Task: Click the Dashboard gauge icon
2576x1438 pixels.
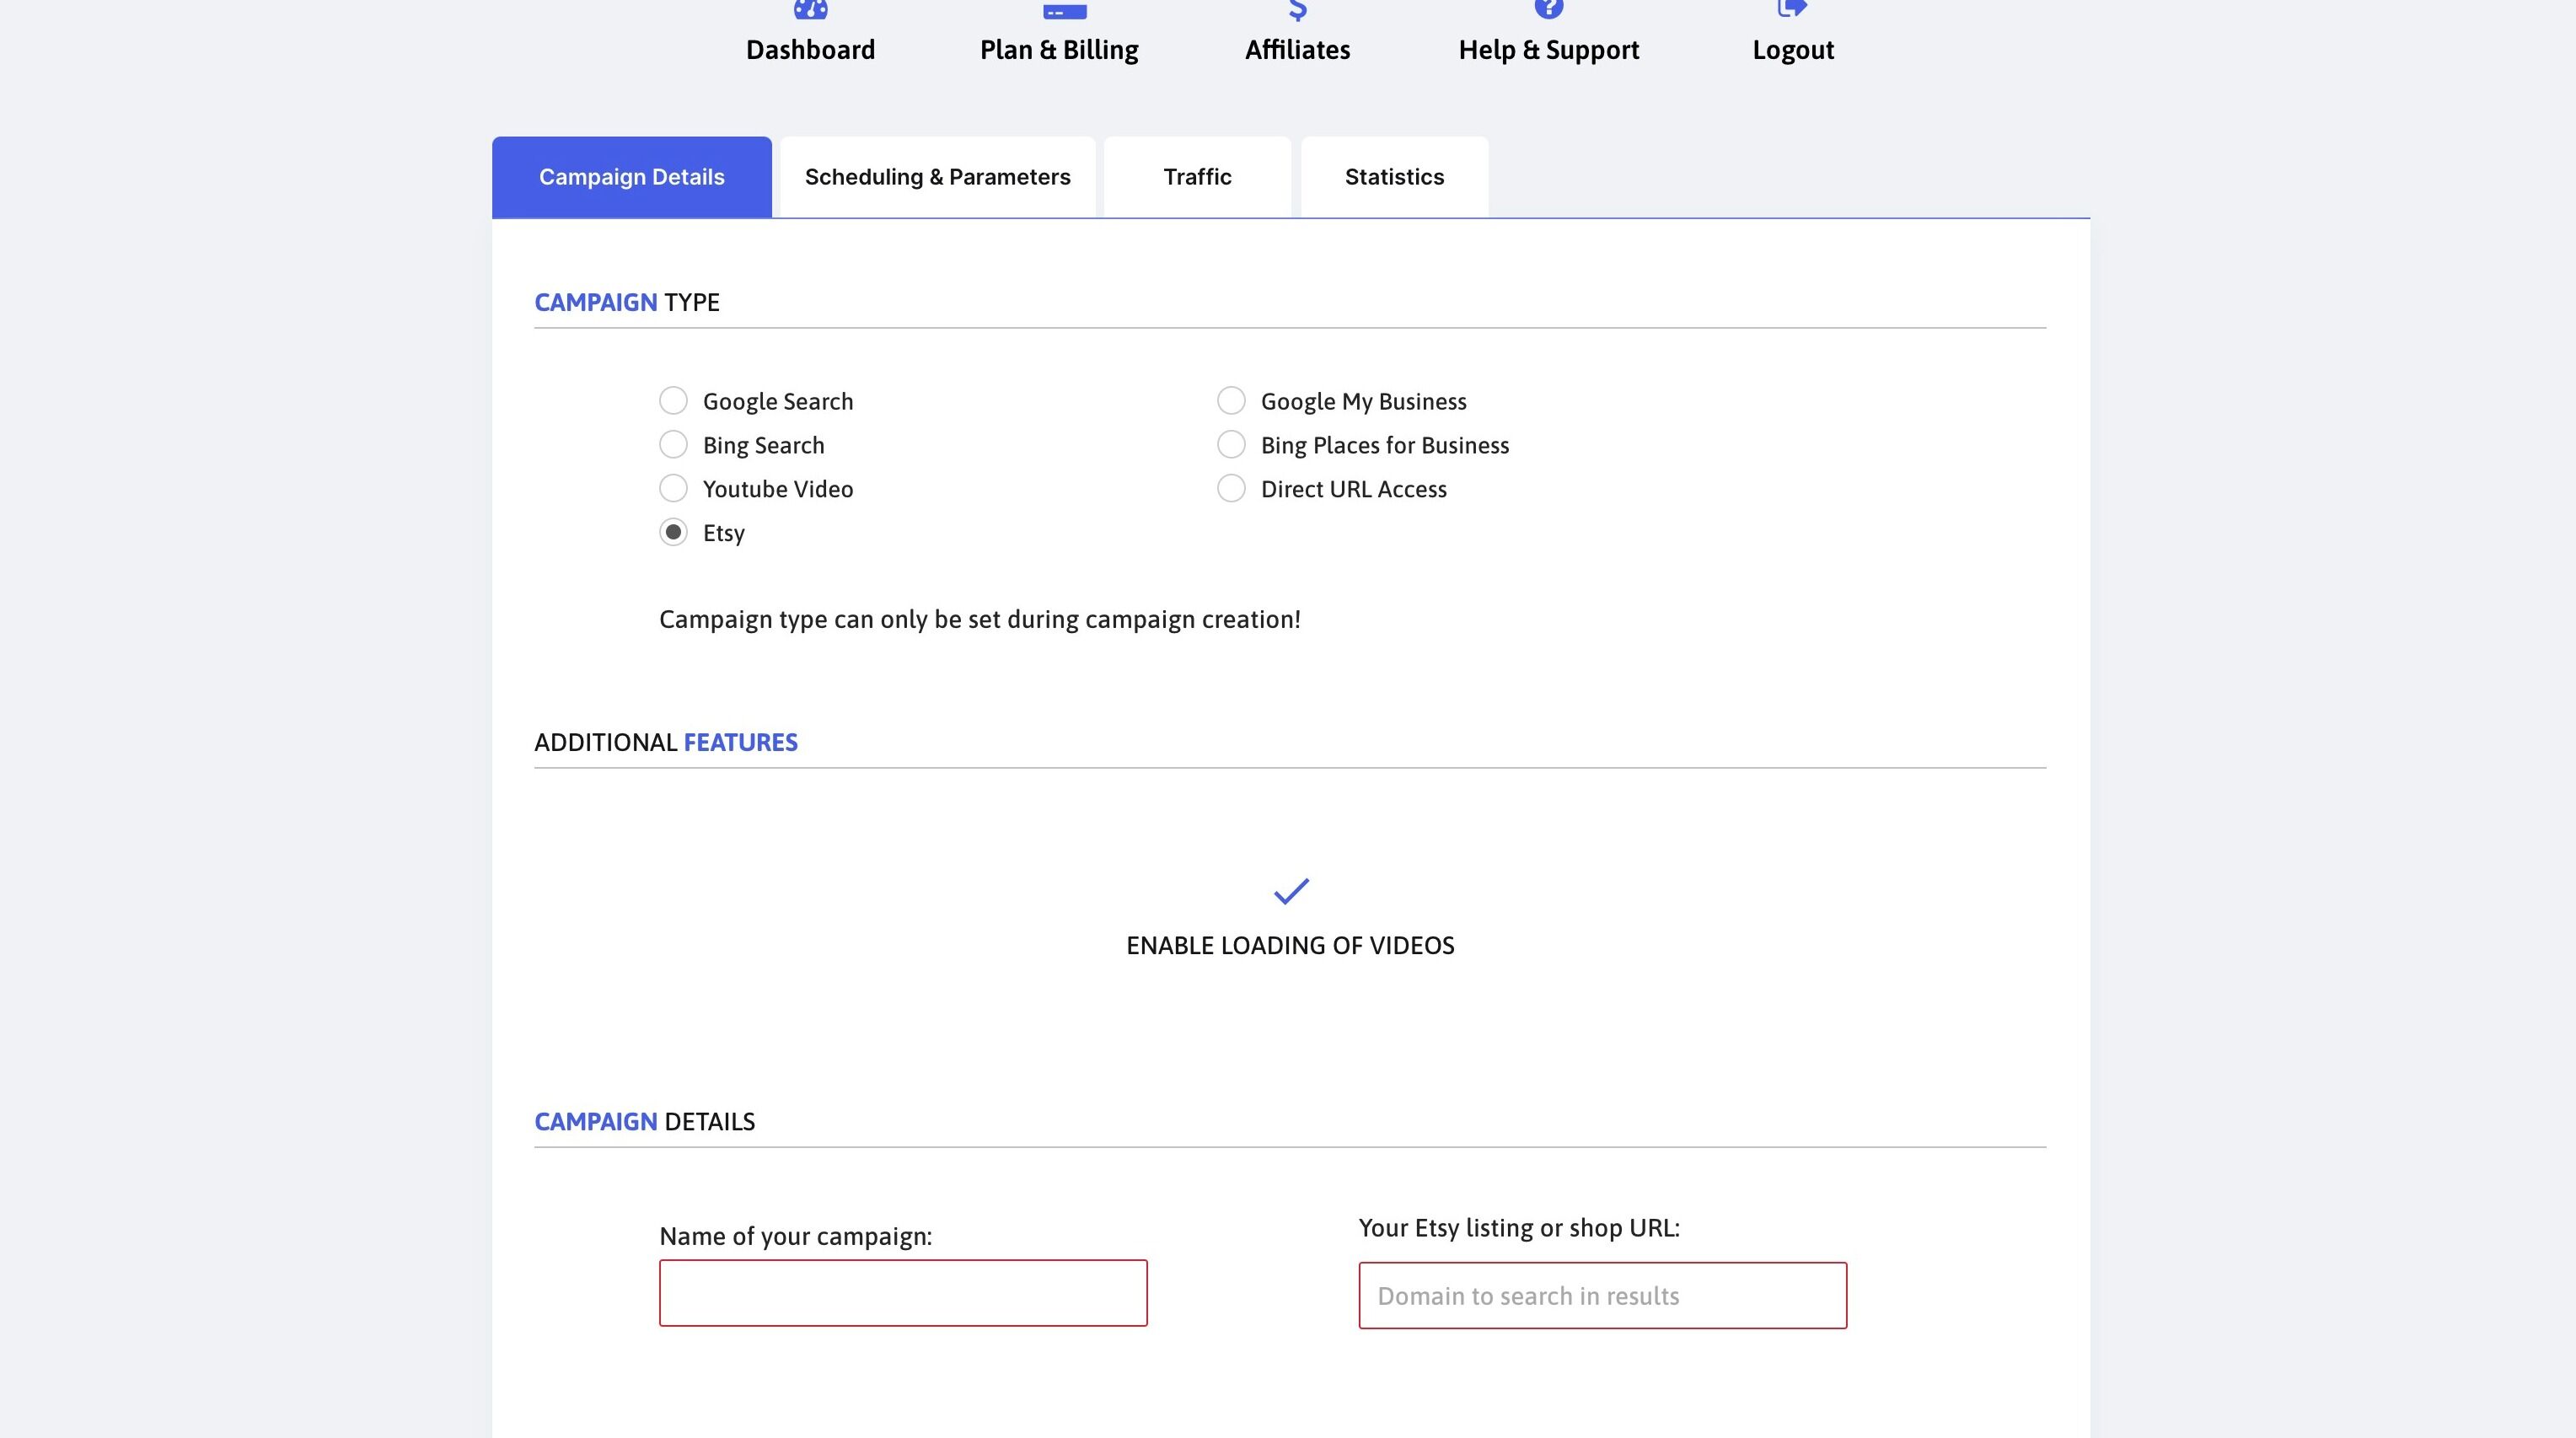Action: [x=810, y=9]
